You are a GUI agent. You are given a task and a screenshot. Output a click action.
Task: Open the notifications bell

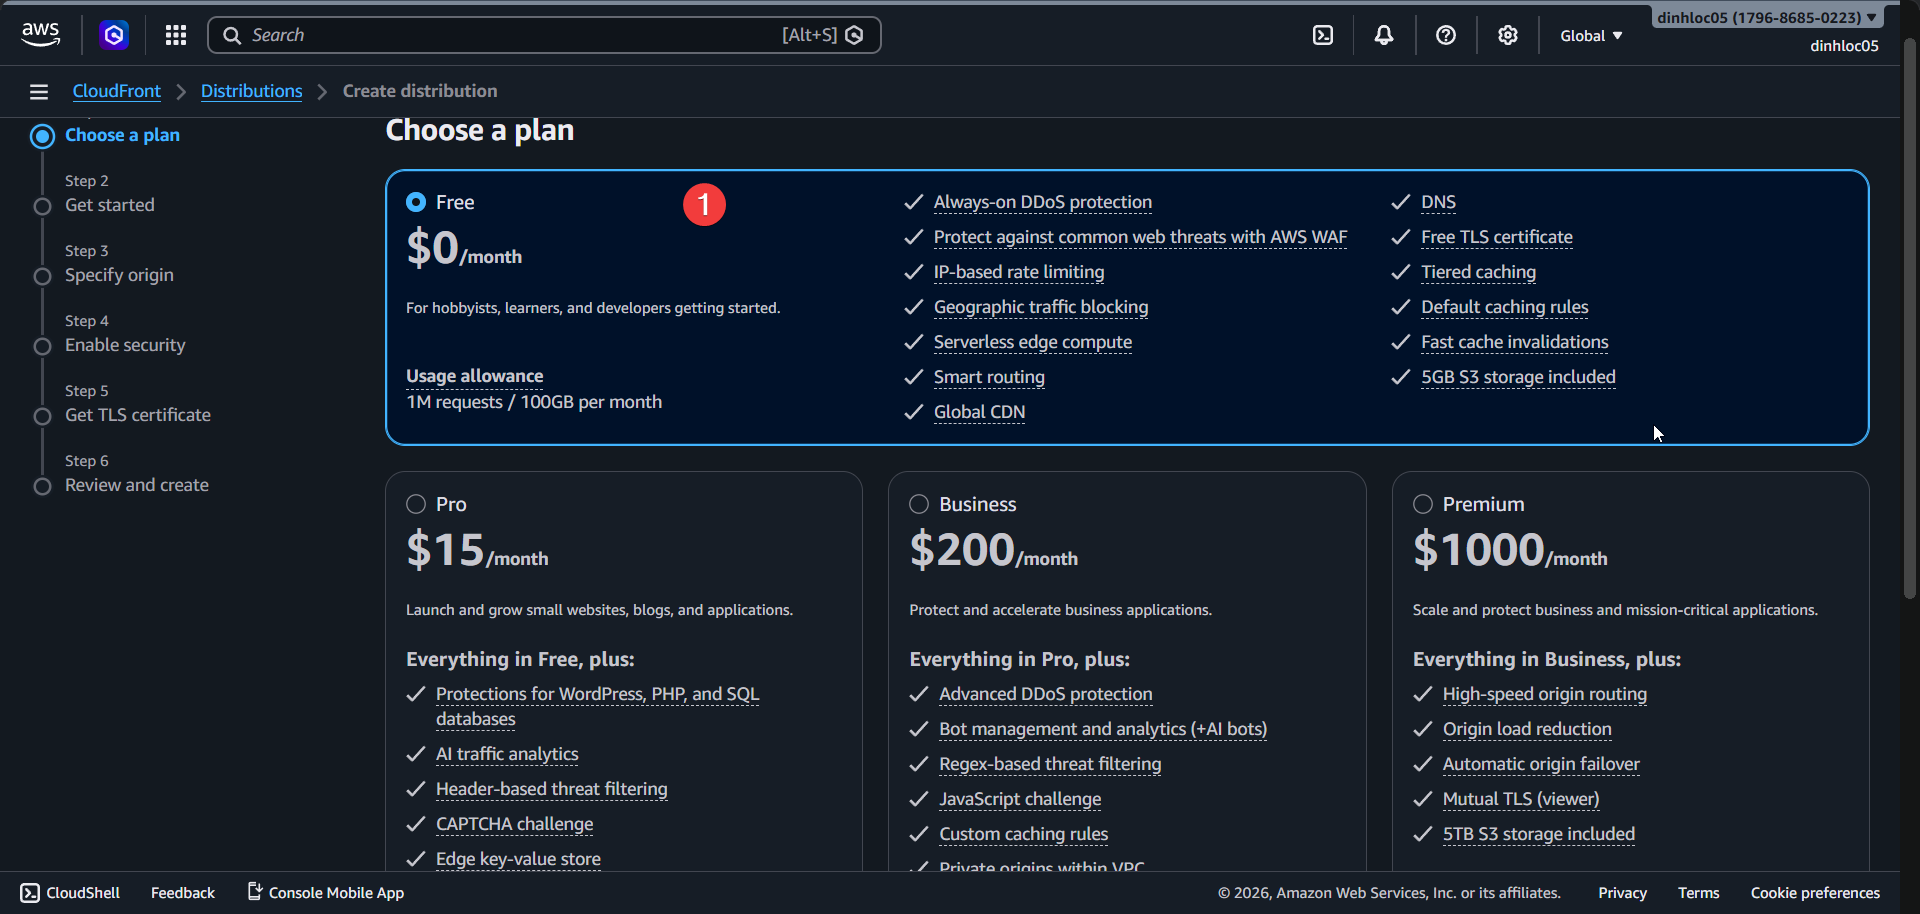pos(1384,35)
